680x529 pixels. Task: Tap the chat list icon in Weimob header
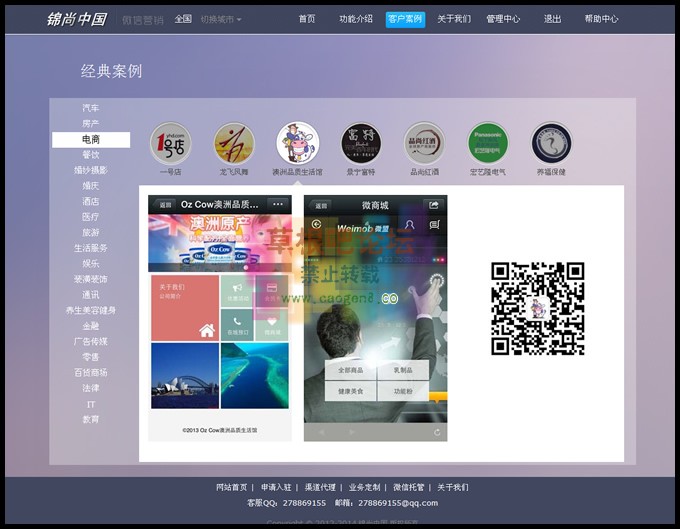tap(435, 225)
